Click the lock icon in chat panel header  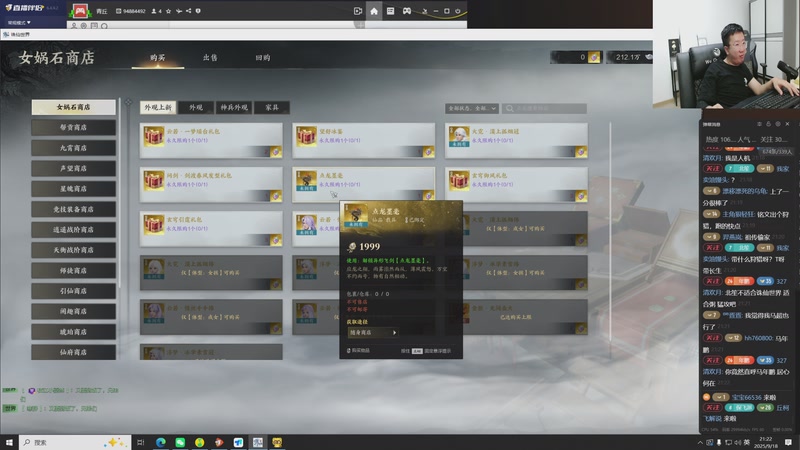[768, 124]
